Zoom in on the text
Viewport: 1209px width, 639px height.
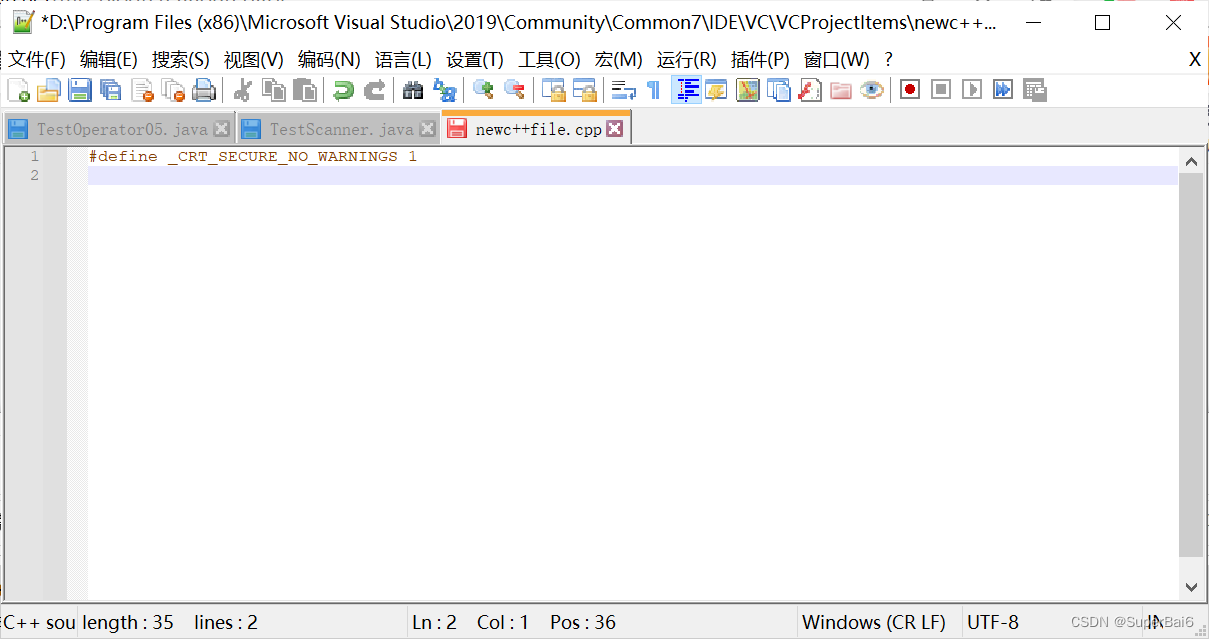(483, 90)
